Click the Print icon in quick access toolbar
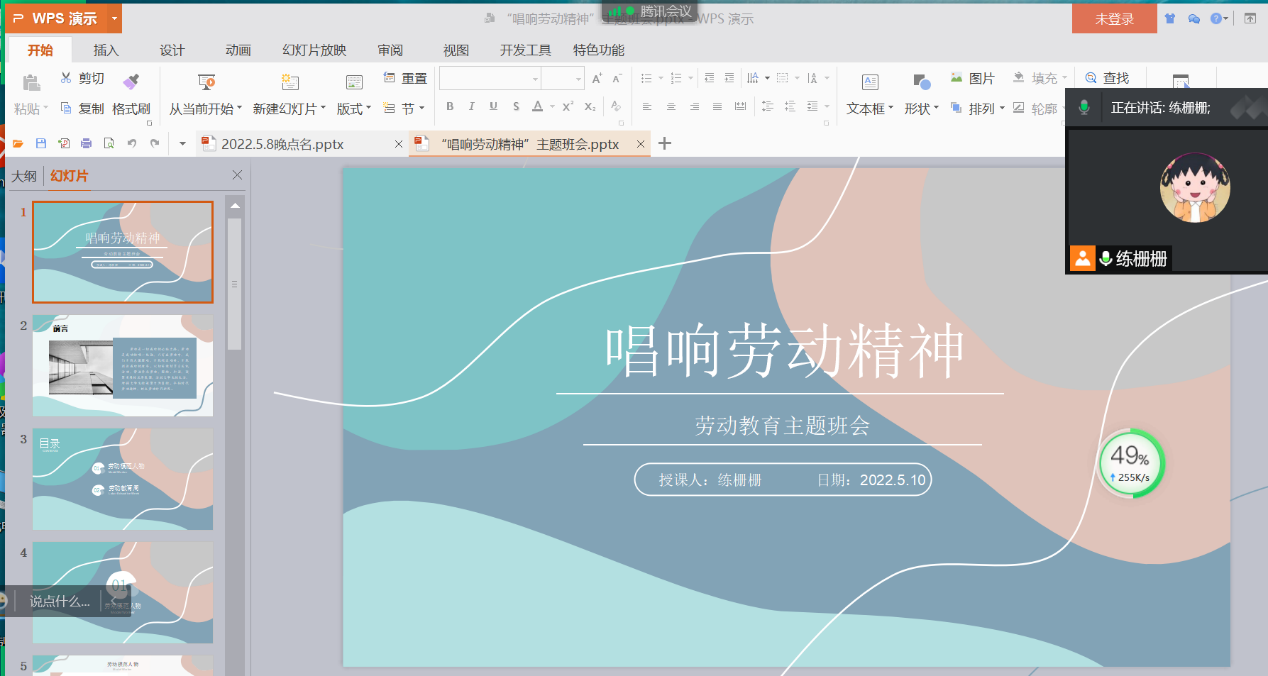 (x=86, y=144)
